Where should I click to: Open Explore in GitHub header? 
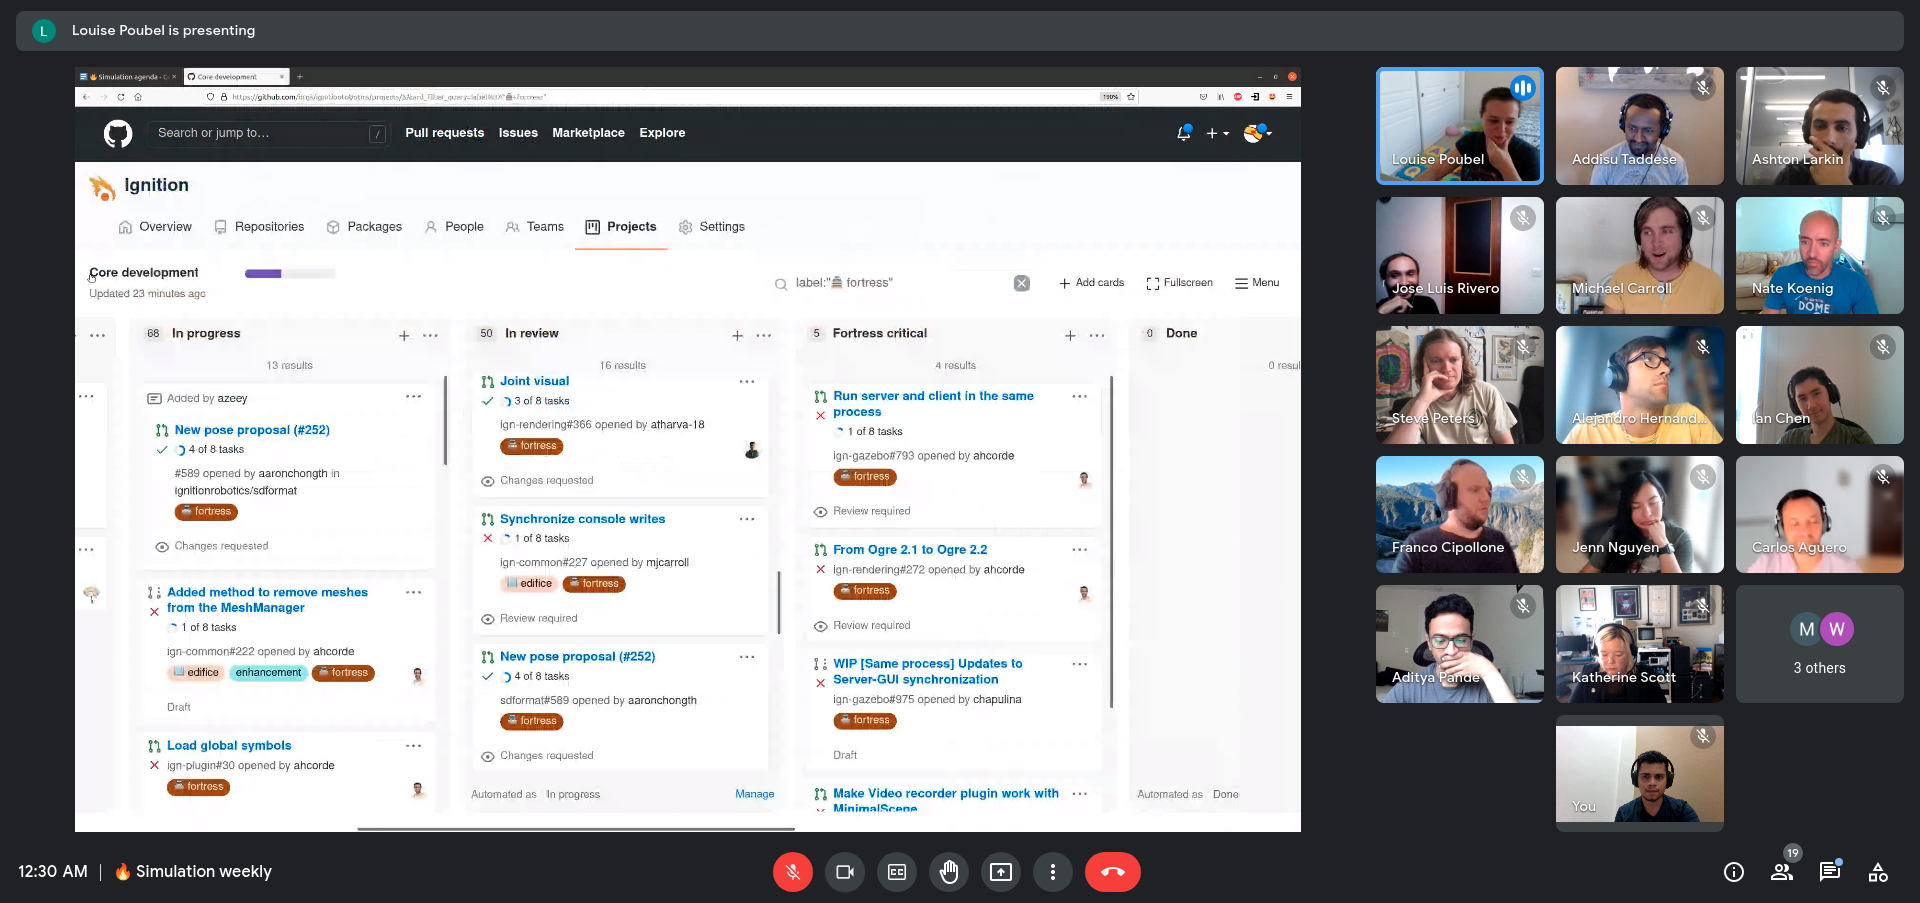click(x=662, y=133)
